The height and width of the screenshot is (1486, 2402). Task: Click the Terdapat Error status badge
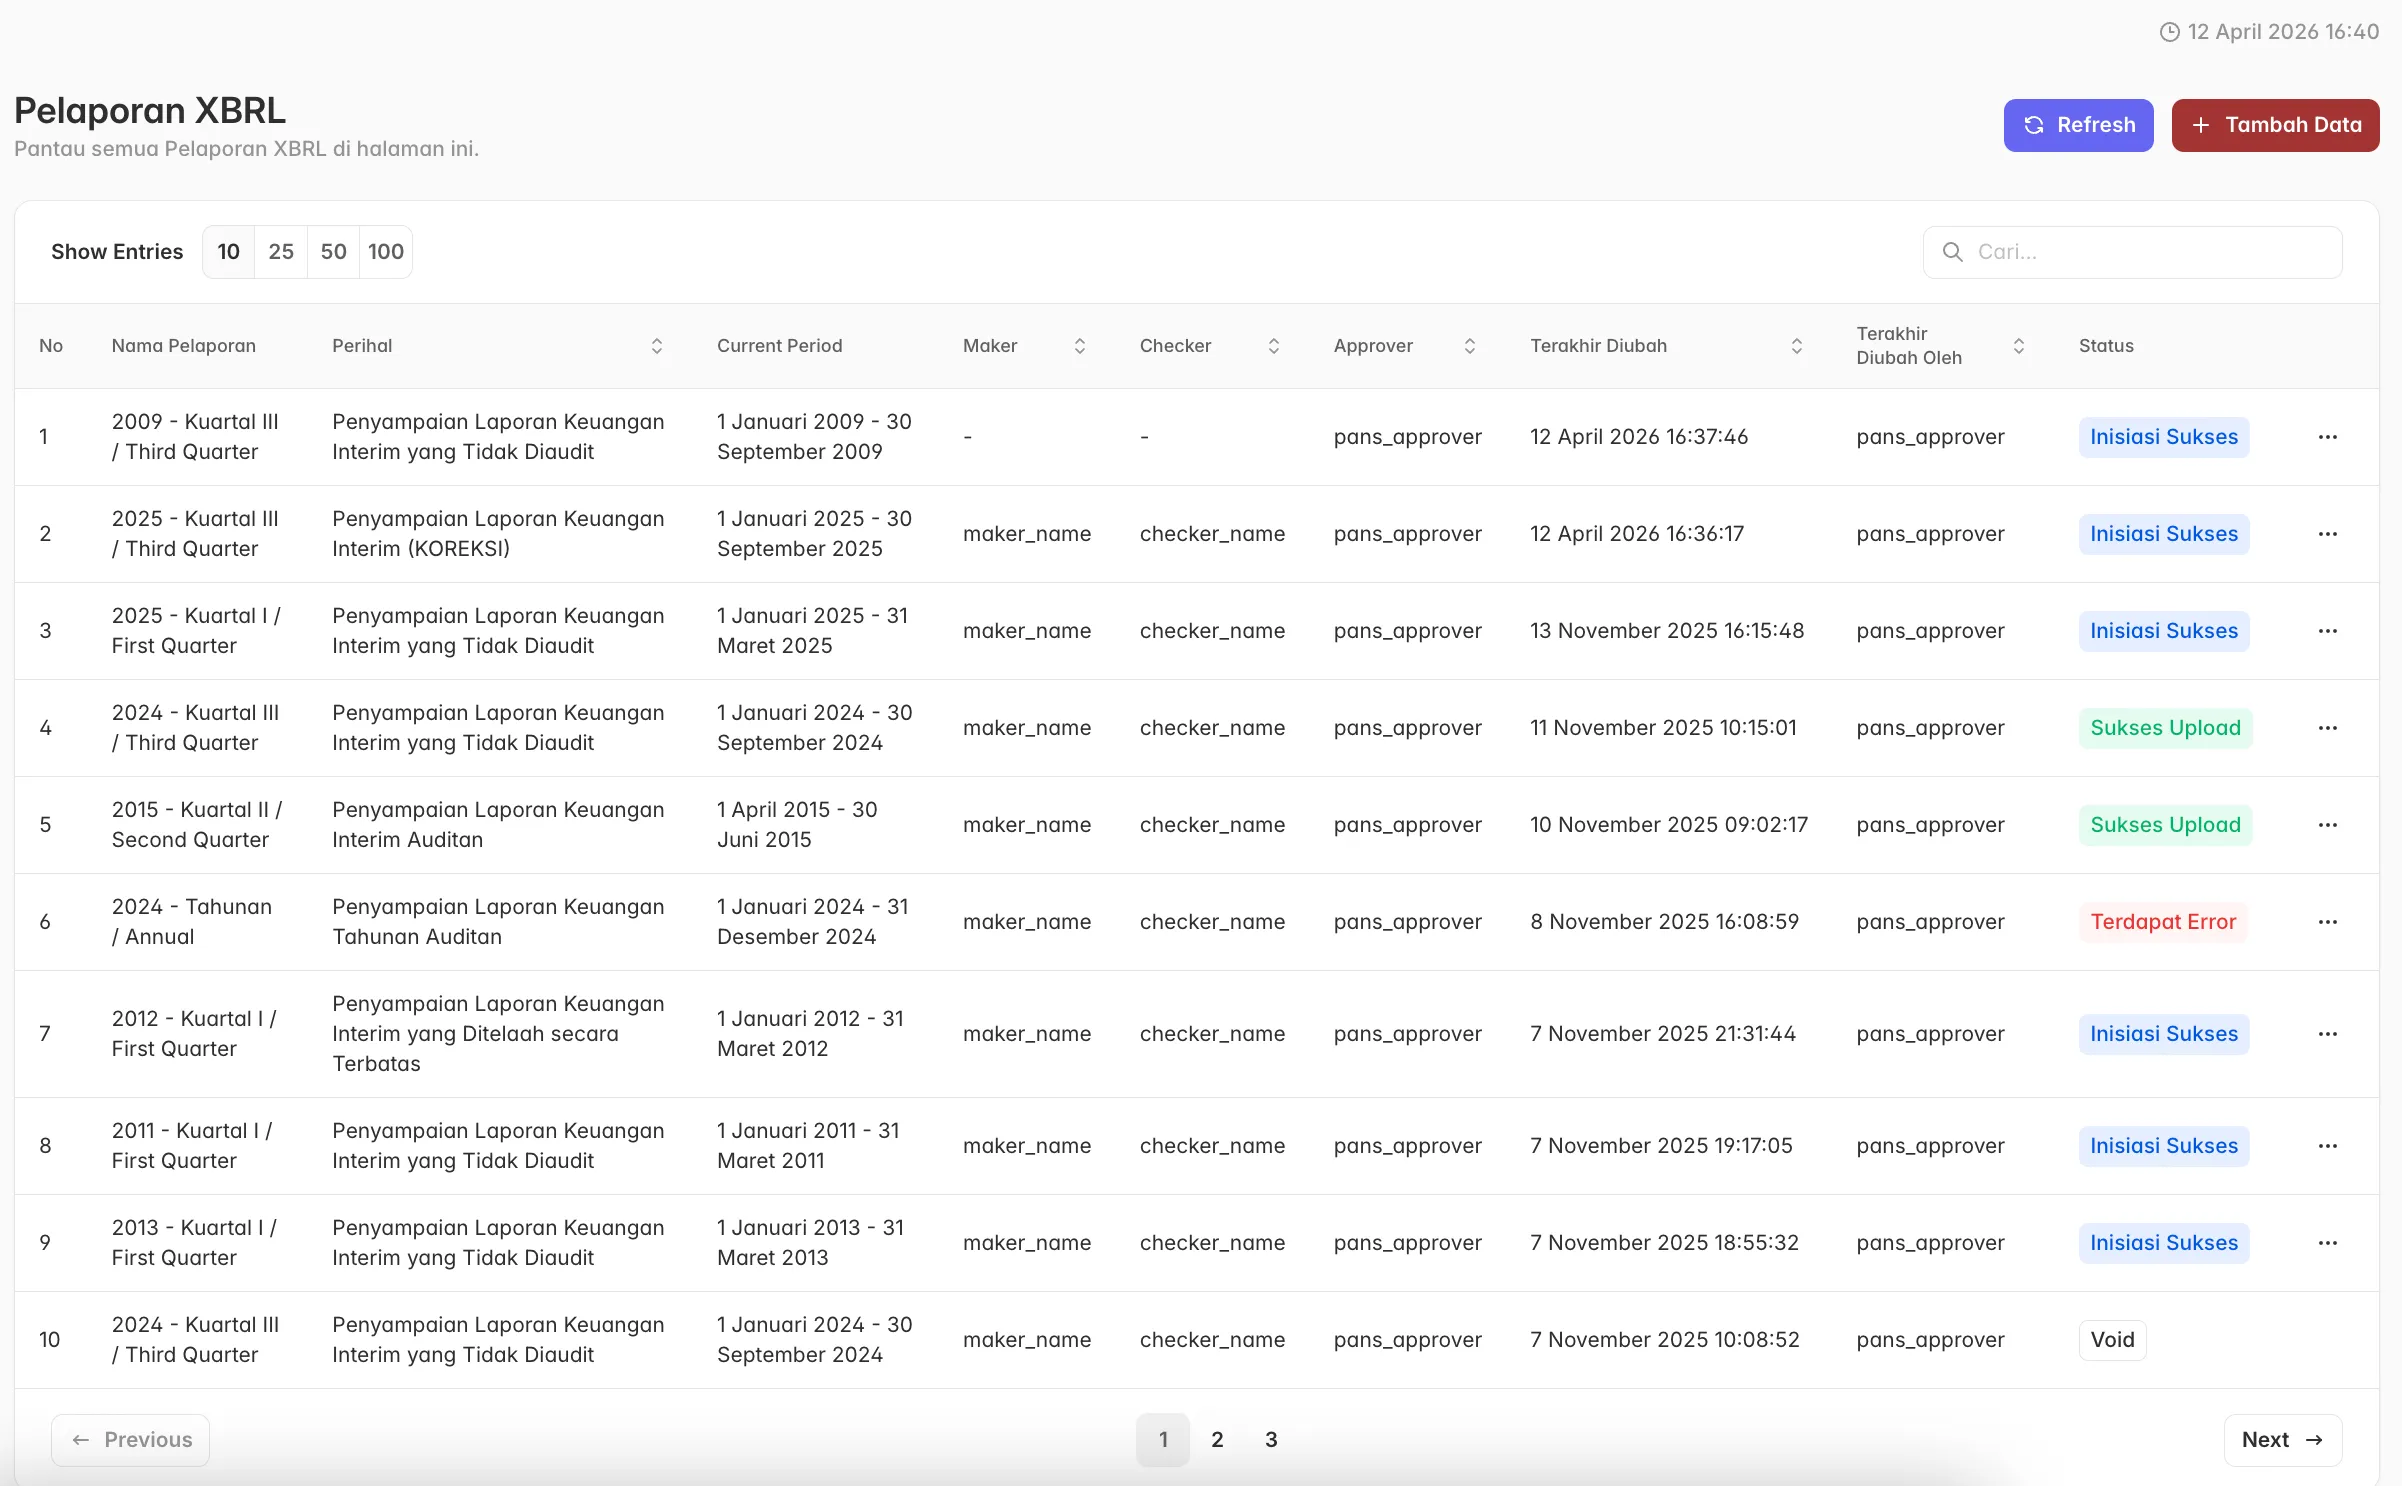2163,922
